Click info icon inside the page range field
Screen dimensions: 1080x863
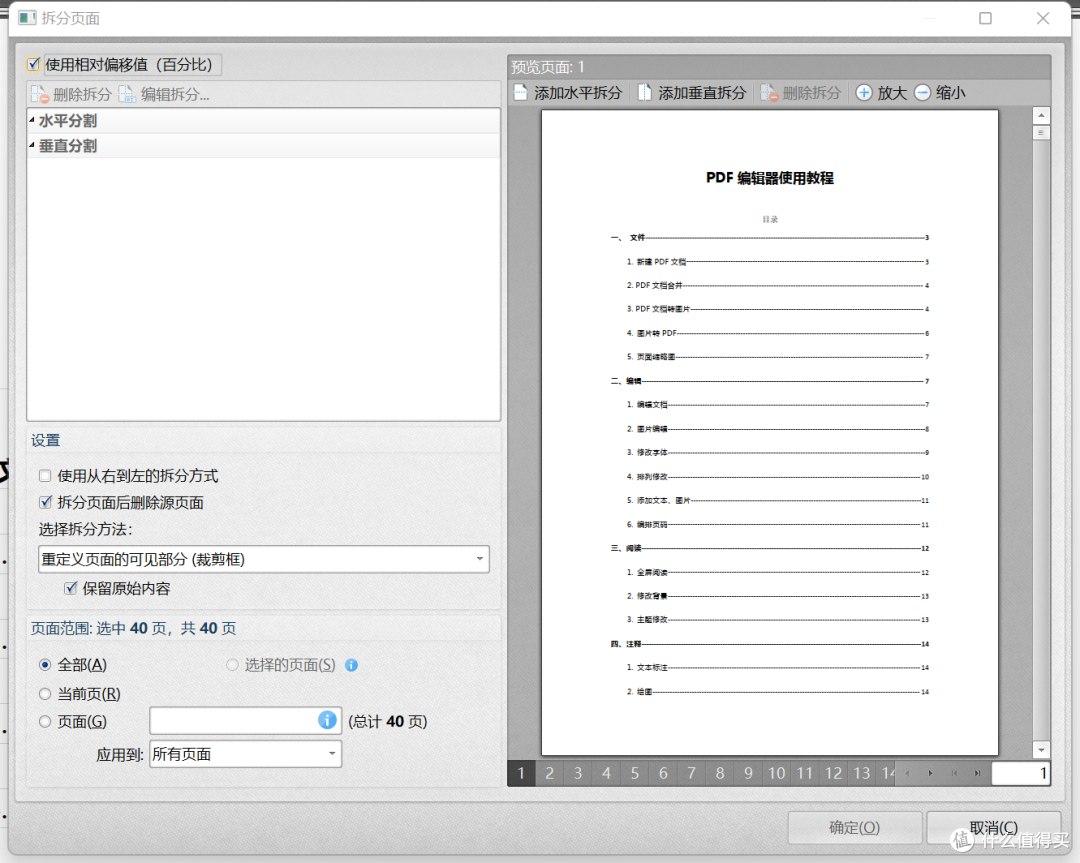tap(327, 720)
